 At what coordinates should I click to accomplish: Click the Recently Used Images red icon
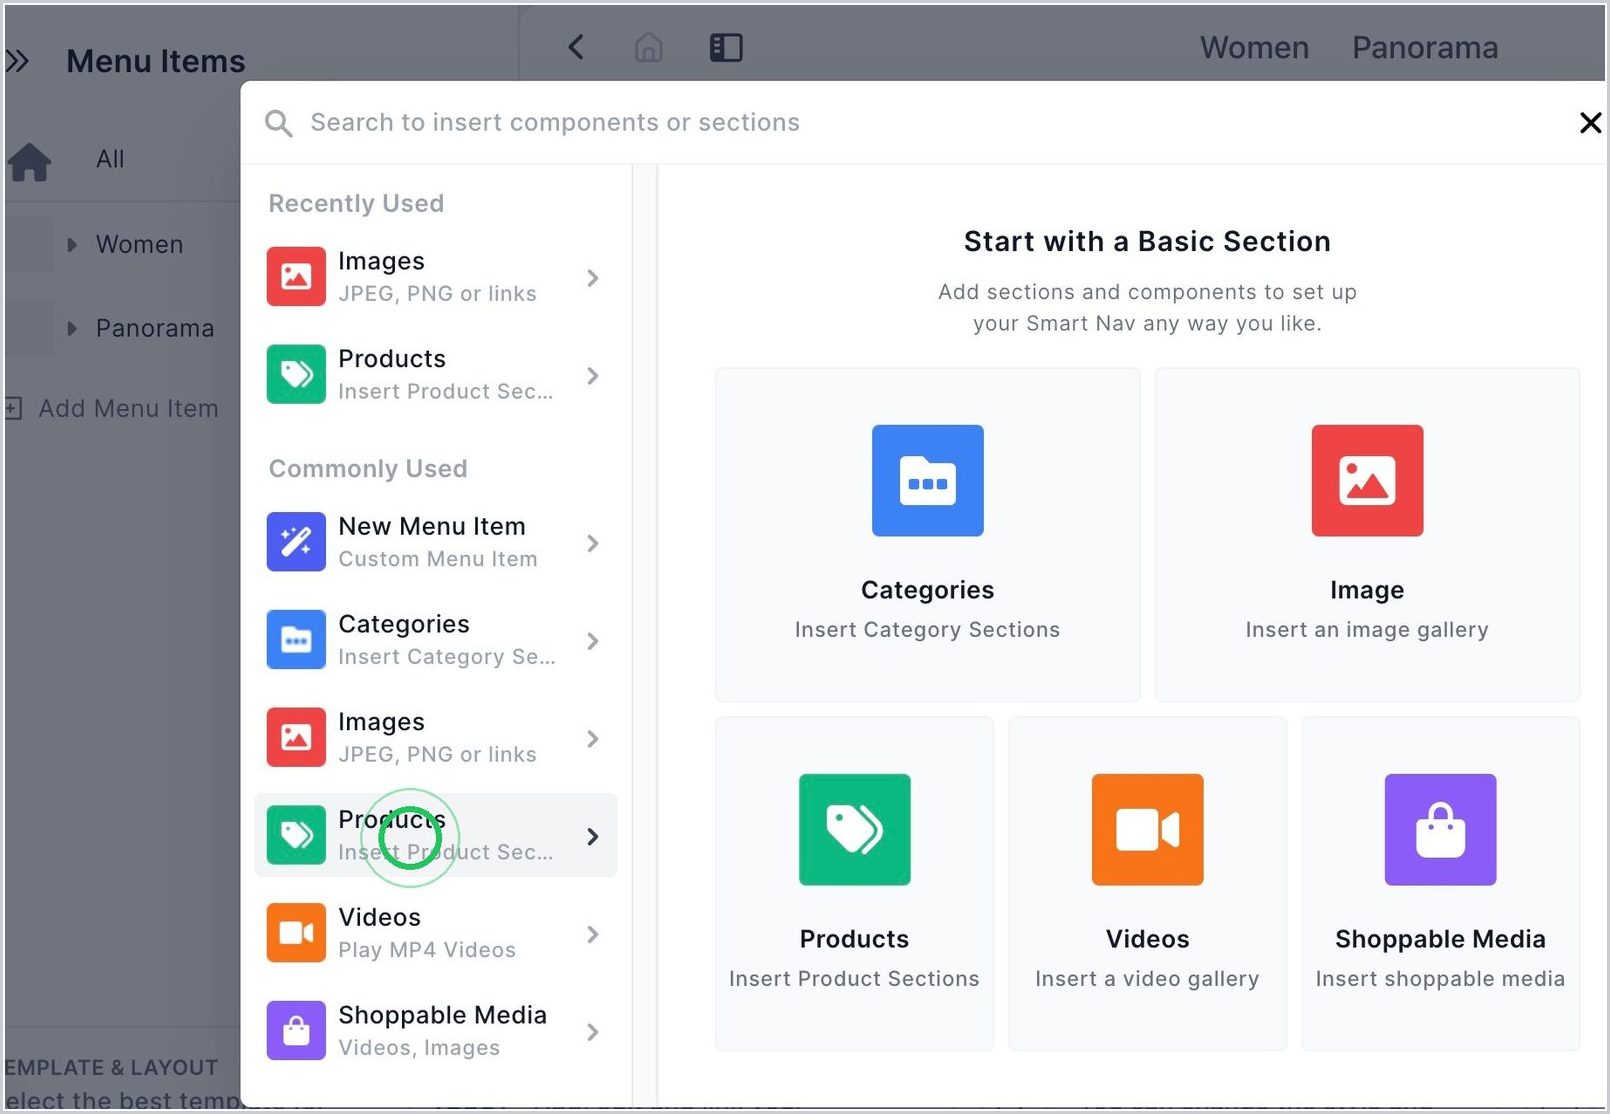tap(296, 276)
